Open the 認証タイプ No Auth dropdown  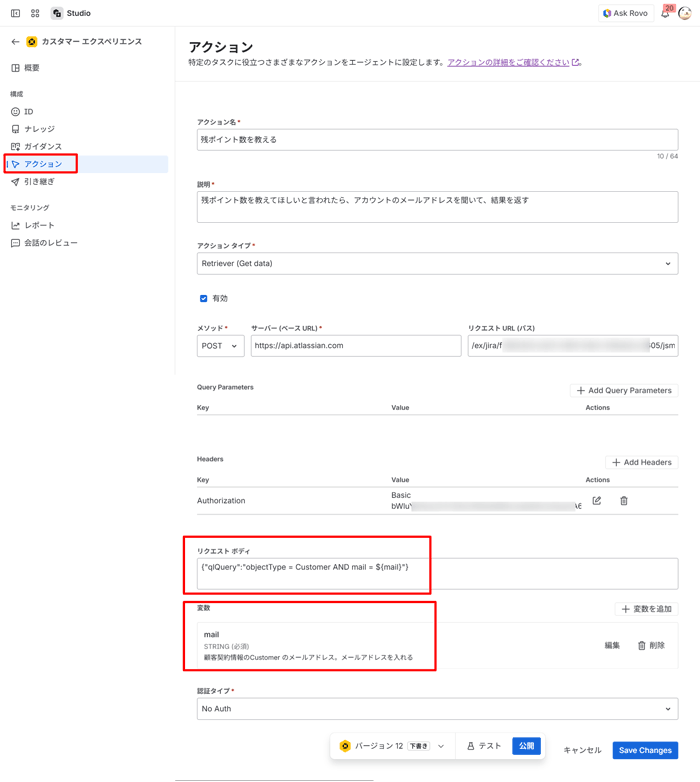(x=437, y=709)
